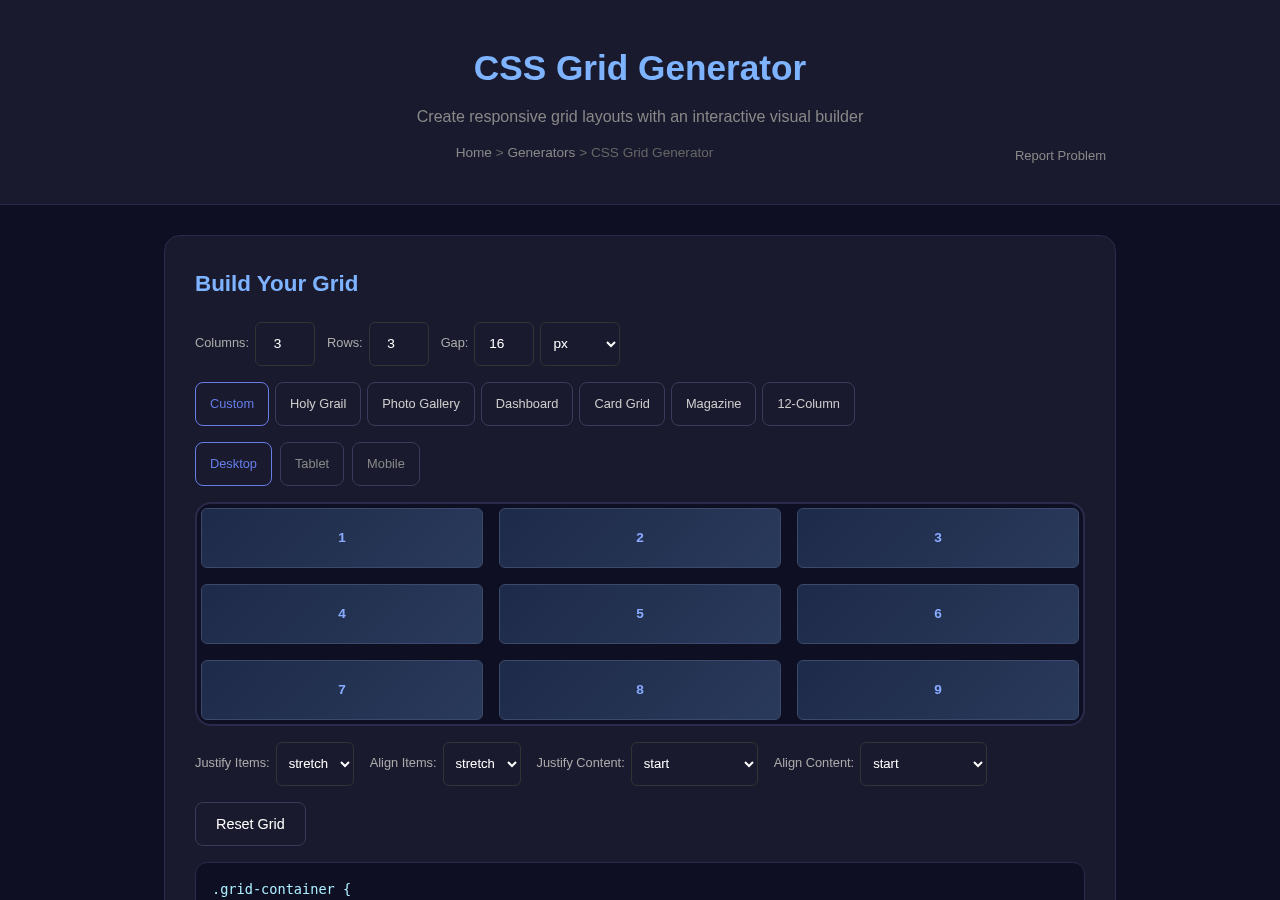The height and width of the screenshot is (900, 1280).
Task: Click grid cell 9
Action: [938, 690]
